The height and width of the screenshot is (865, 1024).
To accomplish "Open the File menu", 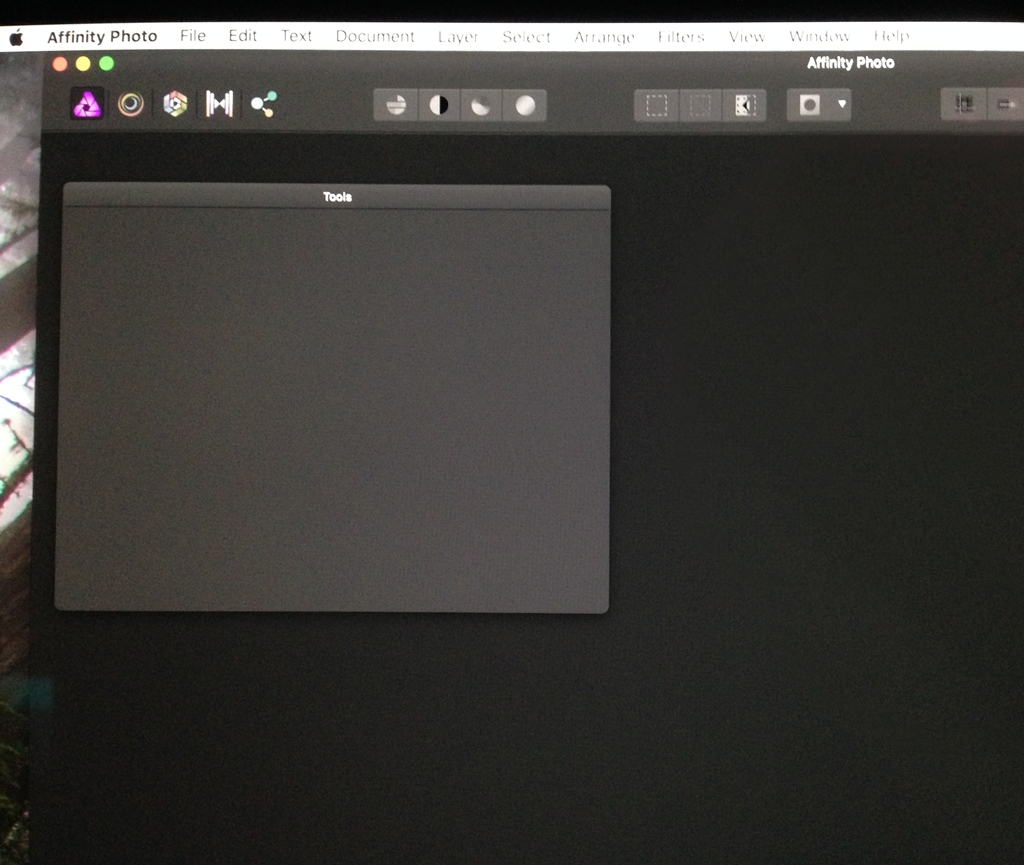I will tap(193, 36).
